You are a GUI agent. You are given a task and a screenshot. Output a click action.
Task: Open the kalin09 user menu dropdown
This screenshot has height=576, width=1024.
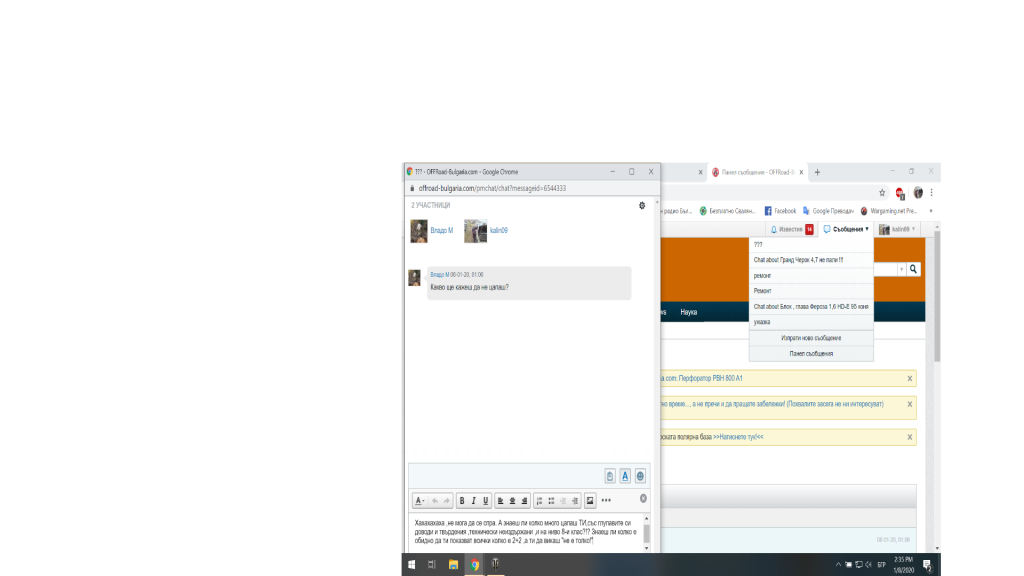[897, 229]
